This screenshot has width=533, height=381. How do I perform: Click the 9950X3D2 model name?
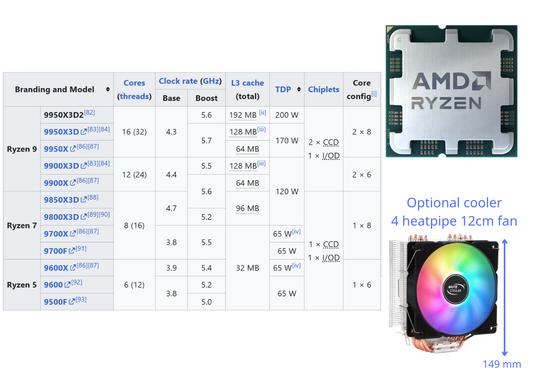click(64, 115)
